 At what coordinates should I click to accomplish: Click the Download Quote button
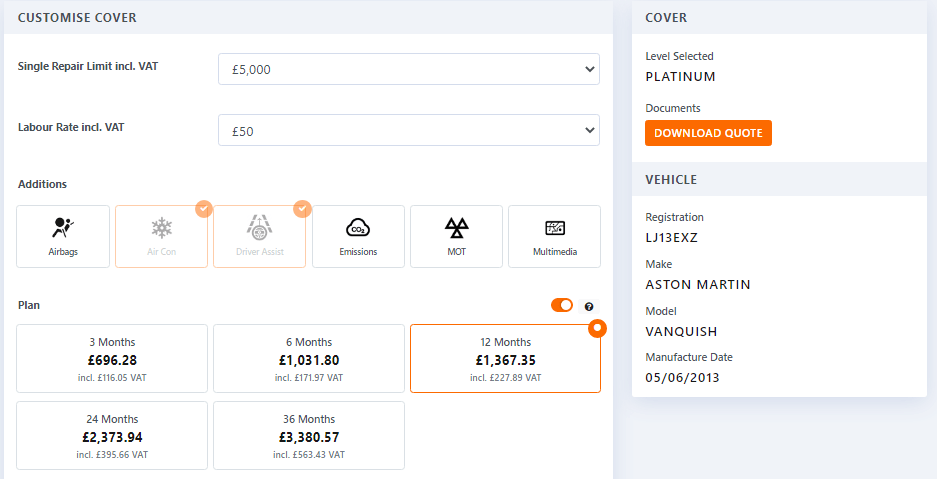coord(708,133)
